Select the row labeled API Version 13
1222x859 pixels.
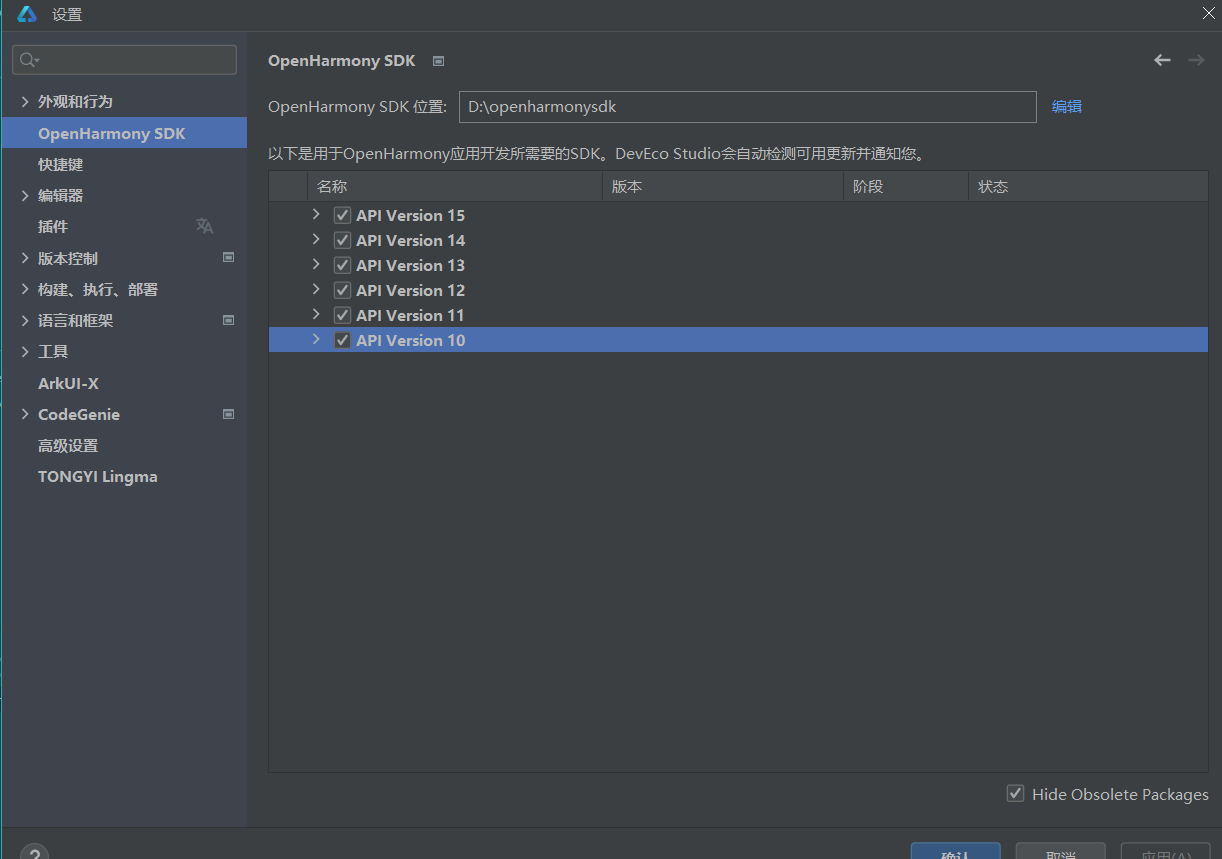pos(738,265)
